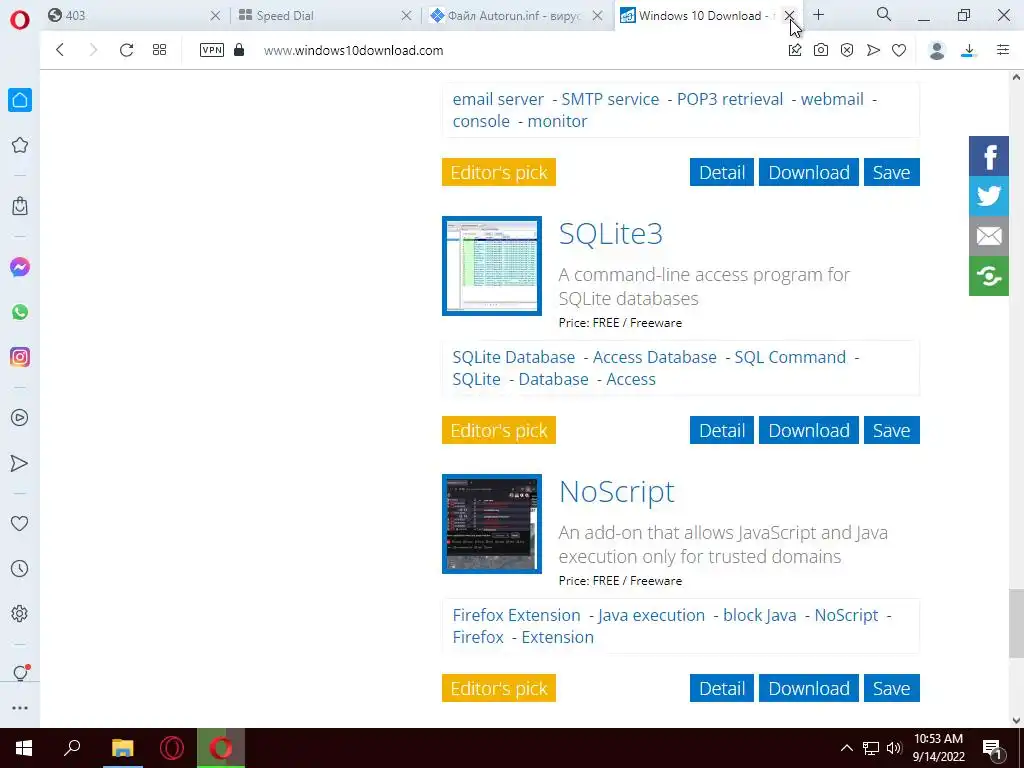Share page via email envelope
The width and height of the screenshot is (1024, 768).
pos(989,236)
